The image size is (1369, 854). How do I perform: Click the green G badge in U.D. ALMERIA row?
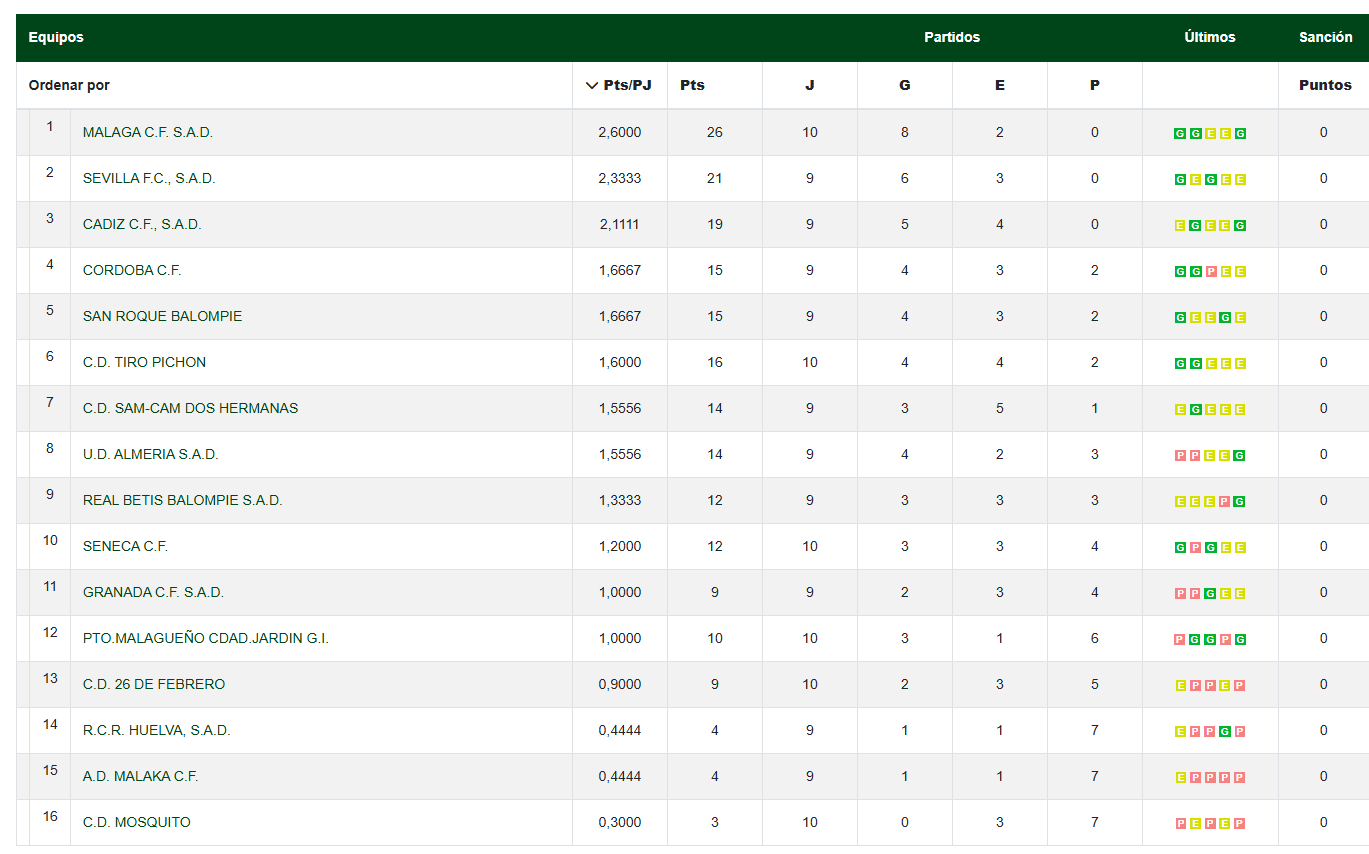[1240, 456]
